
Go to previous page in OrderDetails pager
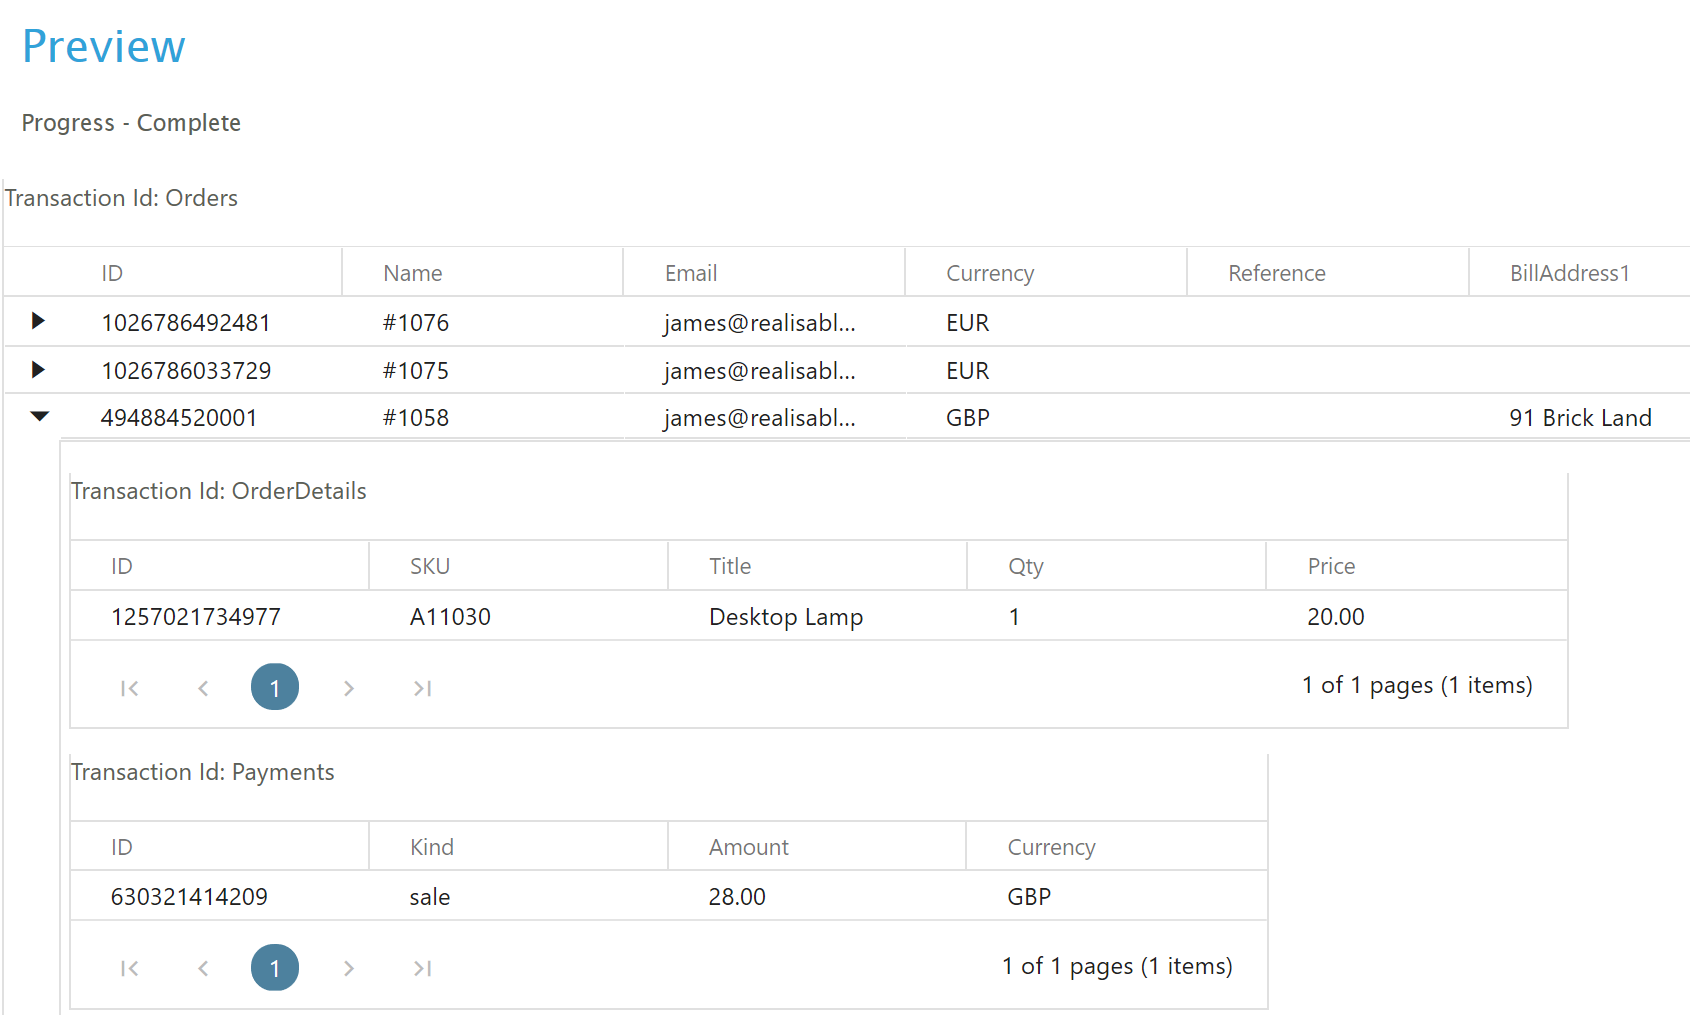click(x=203, y=688)
